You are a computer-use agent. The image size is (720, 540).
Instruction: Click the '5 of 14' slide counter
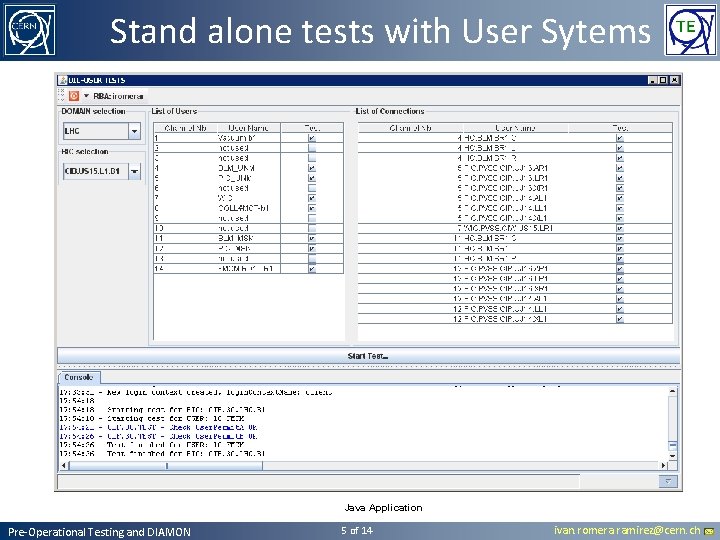click(357, 531)
